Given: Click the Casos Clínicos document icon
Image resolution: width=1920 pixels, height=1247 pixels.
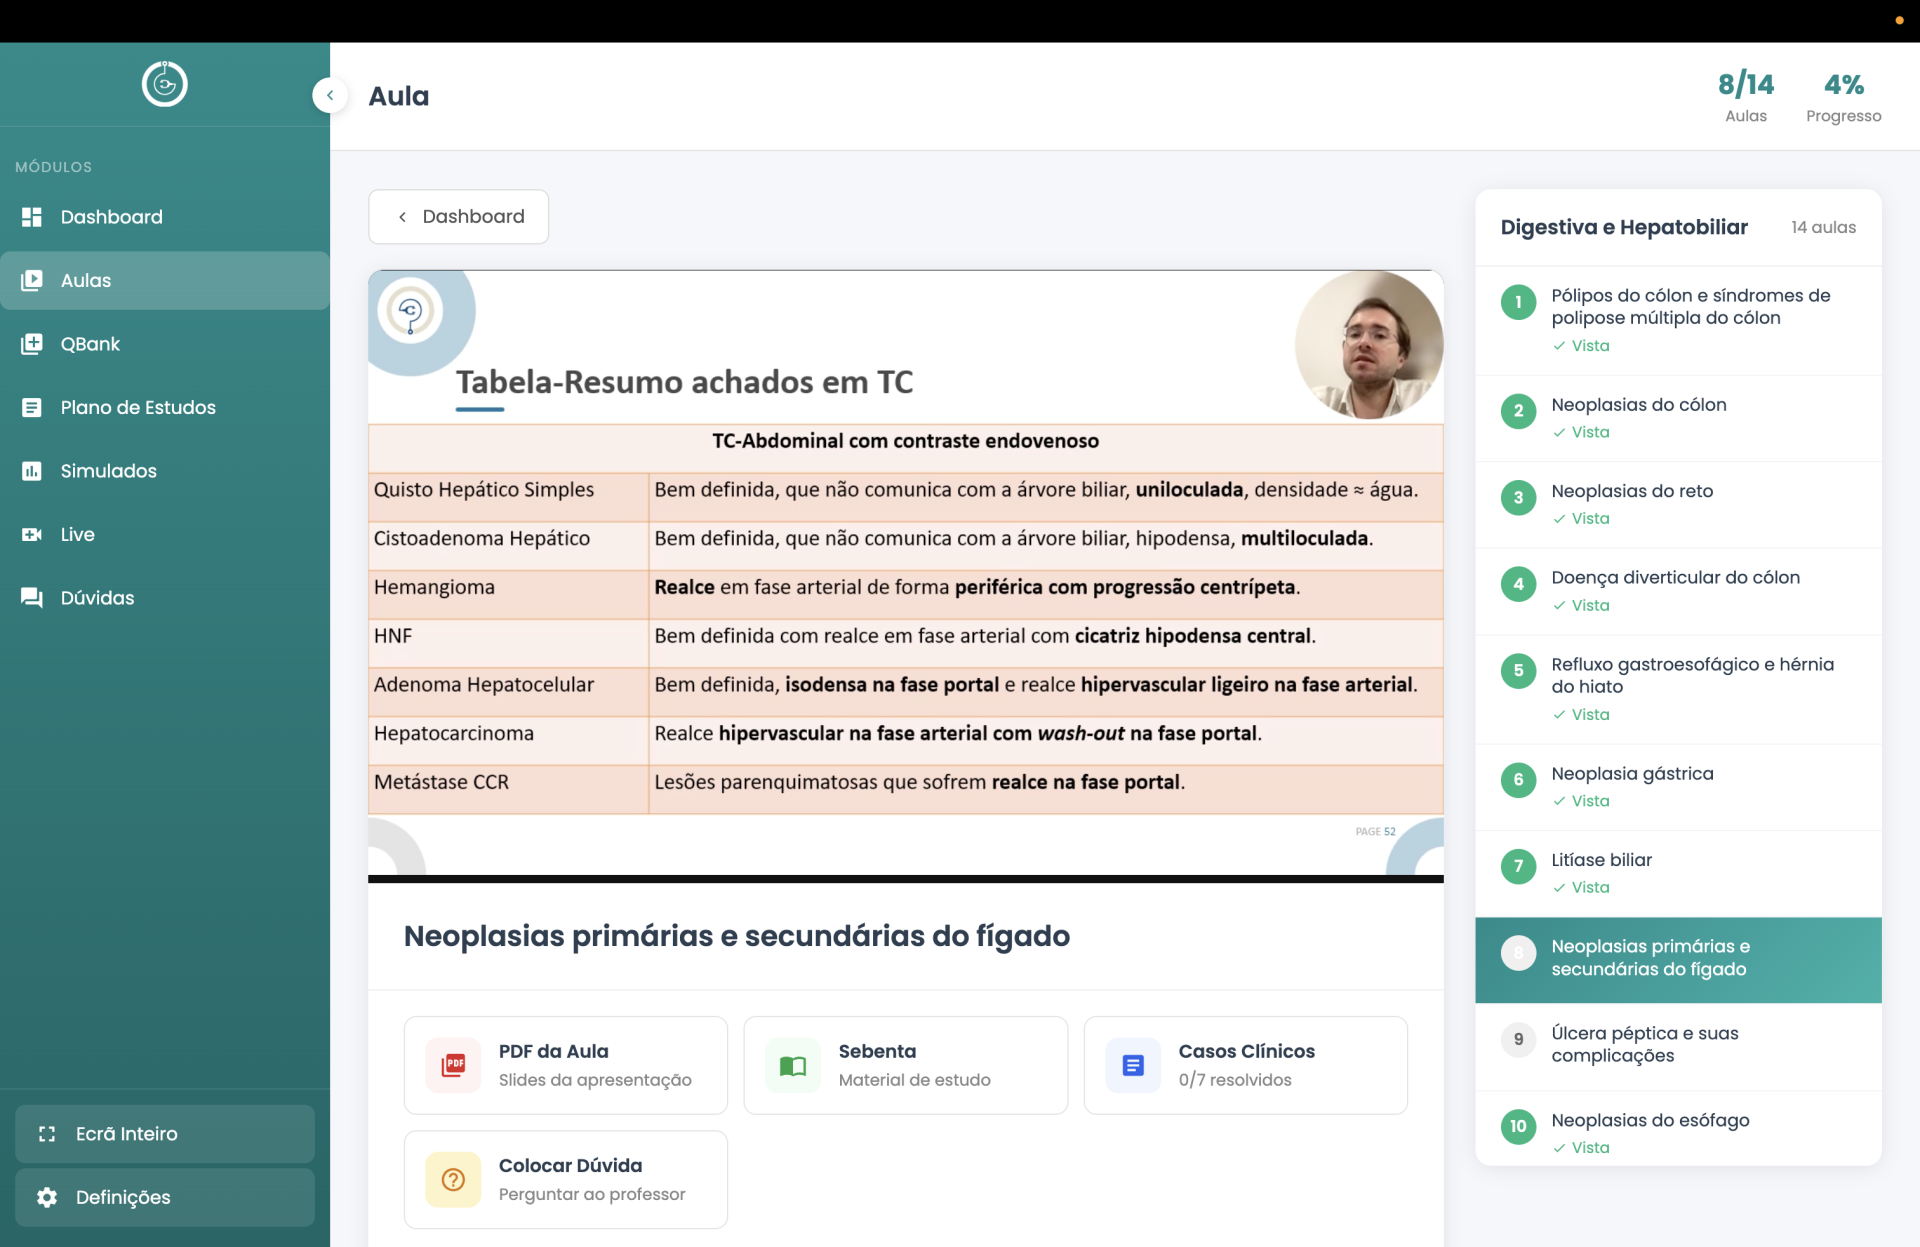Looking at the screenshot, I should click(1133, 1065).
